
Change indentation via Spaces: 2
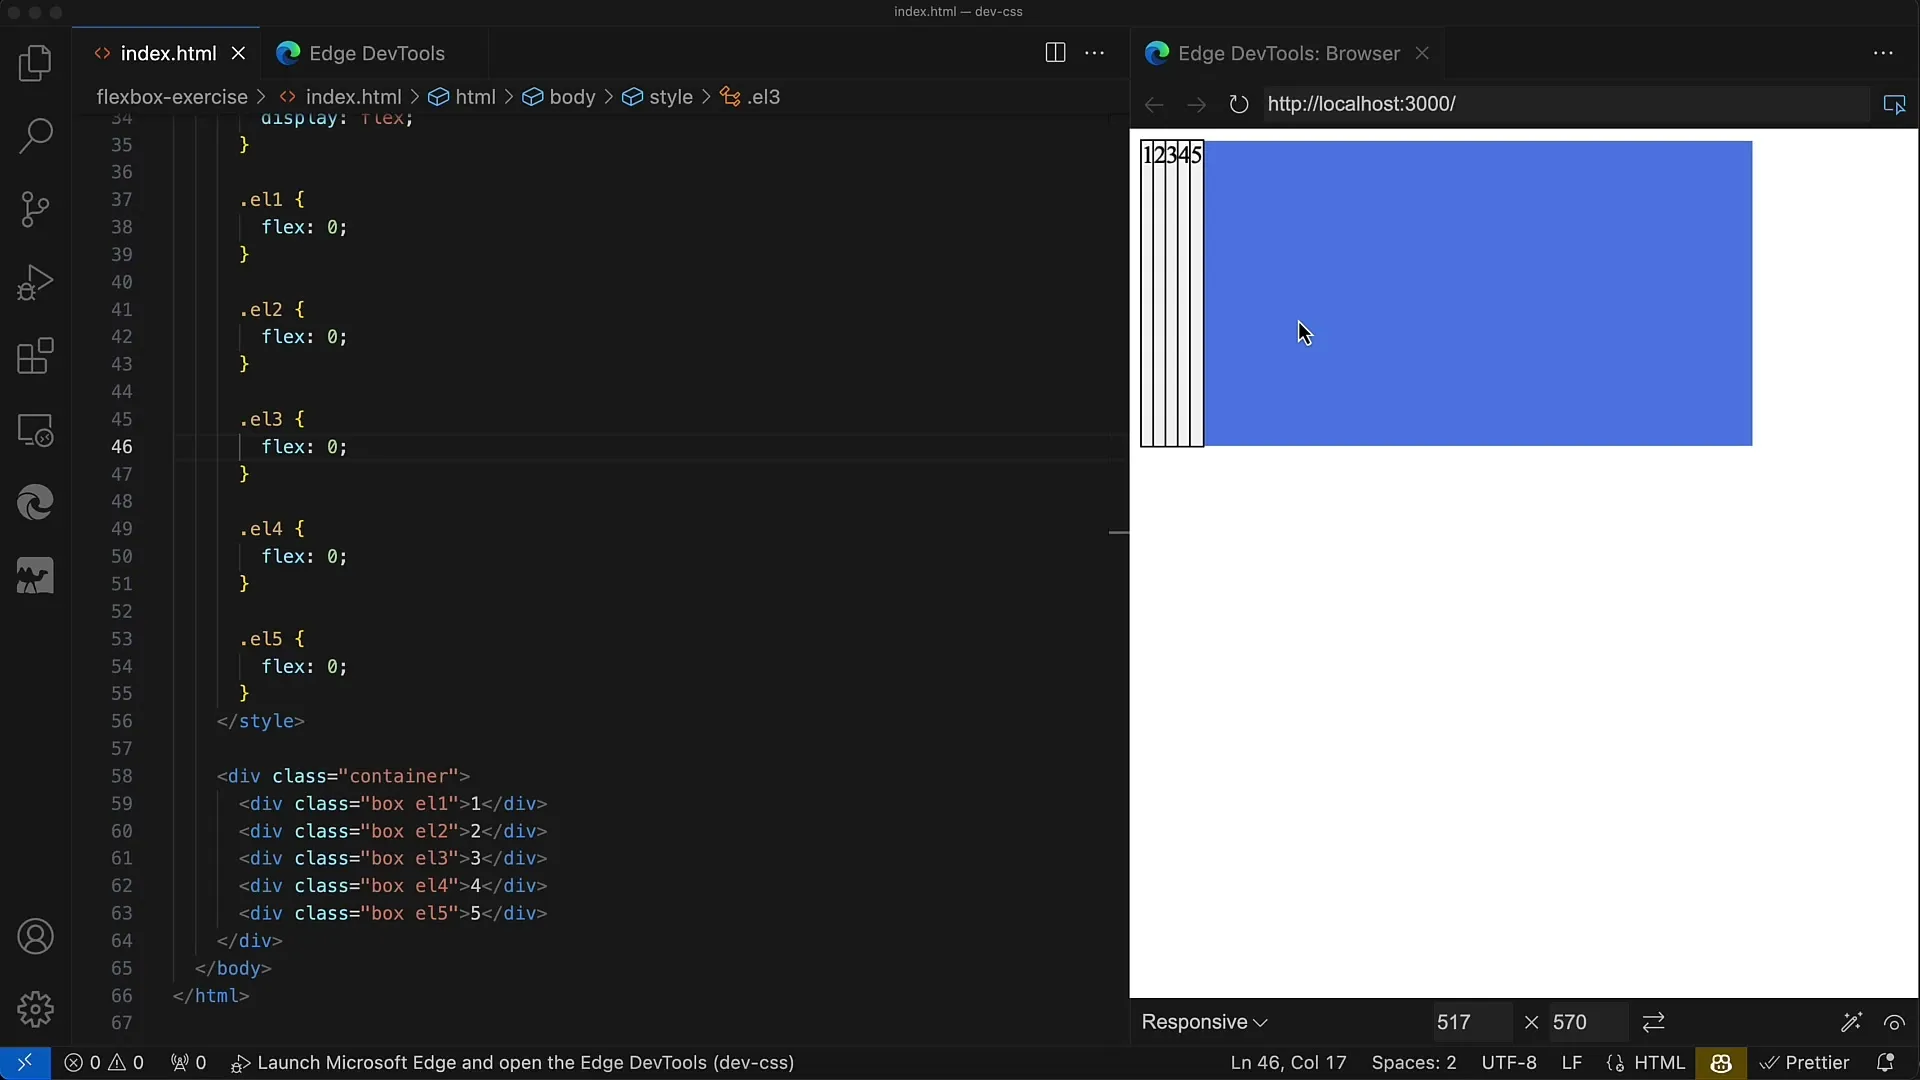[1414, 1063]
